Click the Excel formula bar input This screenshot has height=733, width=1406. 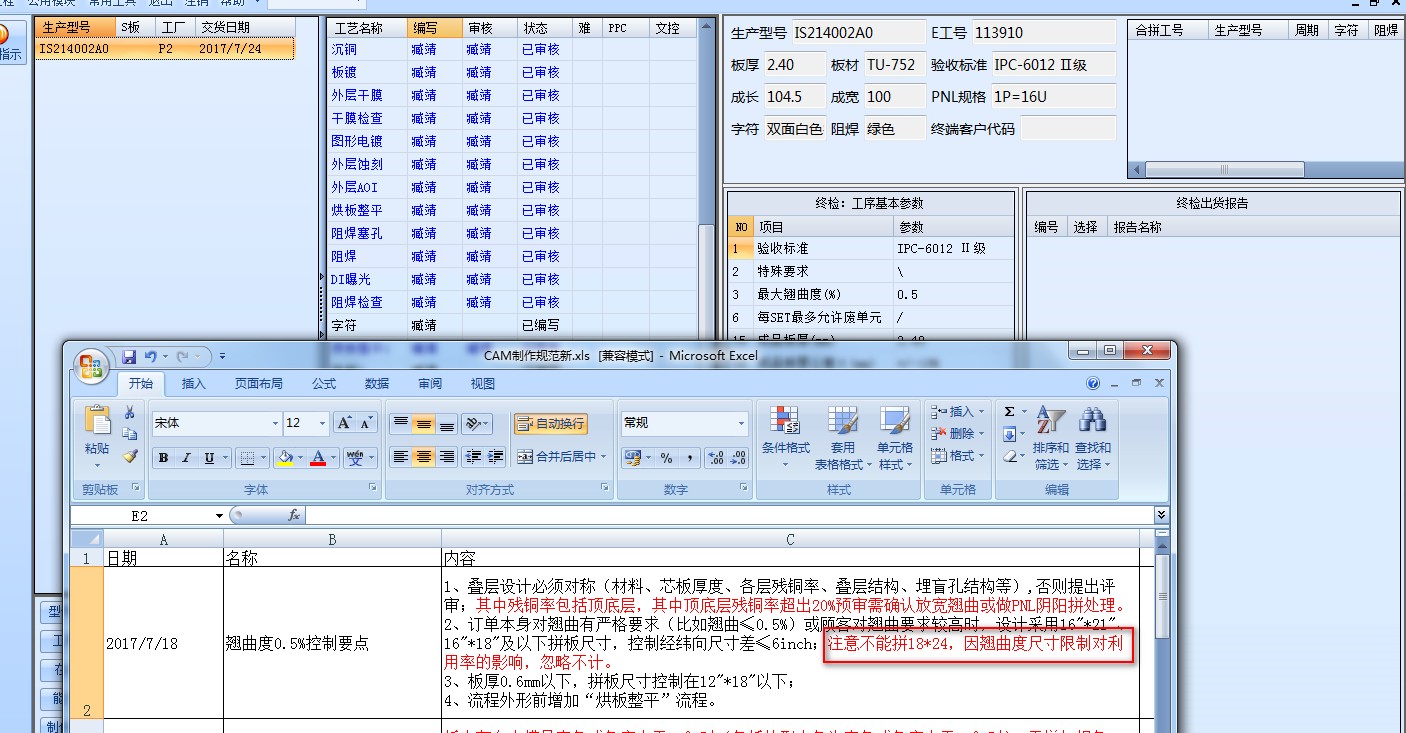(730, 515)
